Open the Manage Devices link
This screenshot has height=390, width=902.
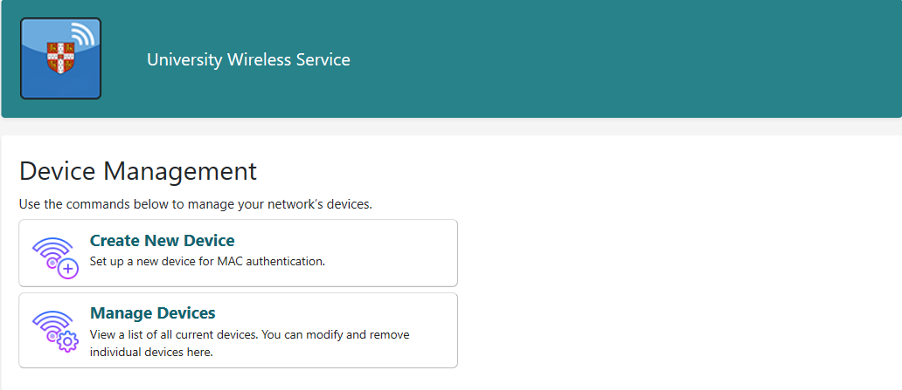152,313
